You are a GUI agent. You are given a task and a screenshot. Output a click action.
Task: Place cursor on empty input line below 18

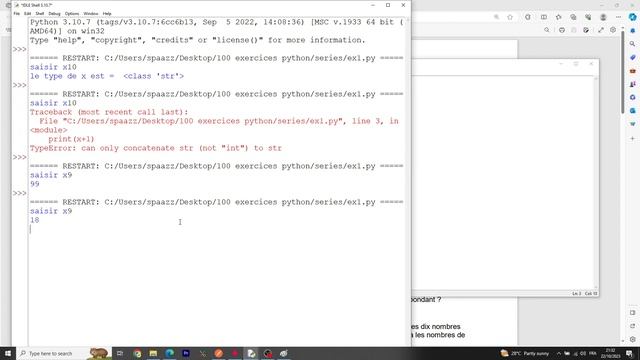(x=218, y=229)
